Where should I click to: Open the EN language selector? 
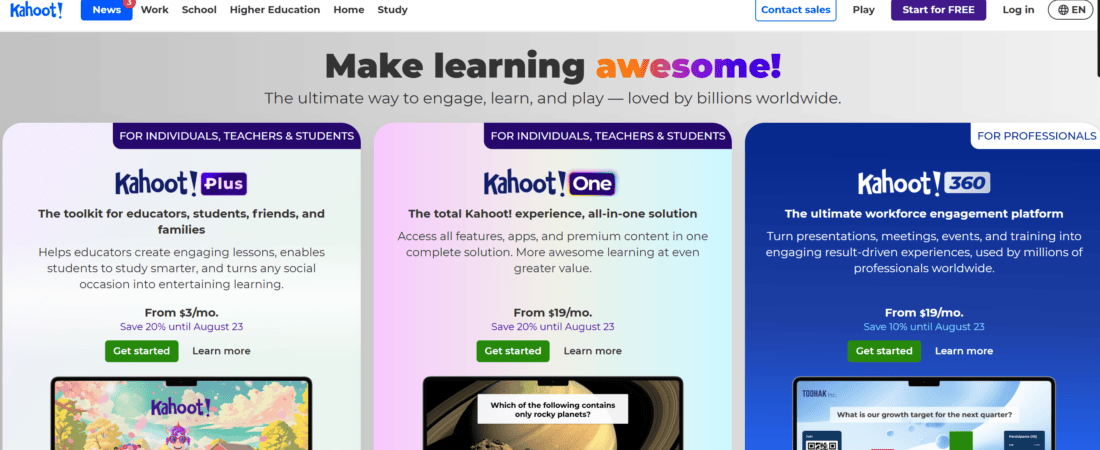pyautogui.click(x=1071, y=10)
